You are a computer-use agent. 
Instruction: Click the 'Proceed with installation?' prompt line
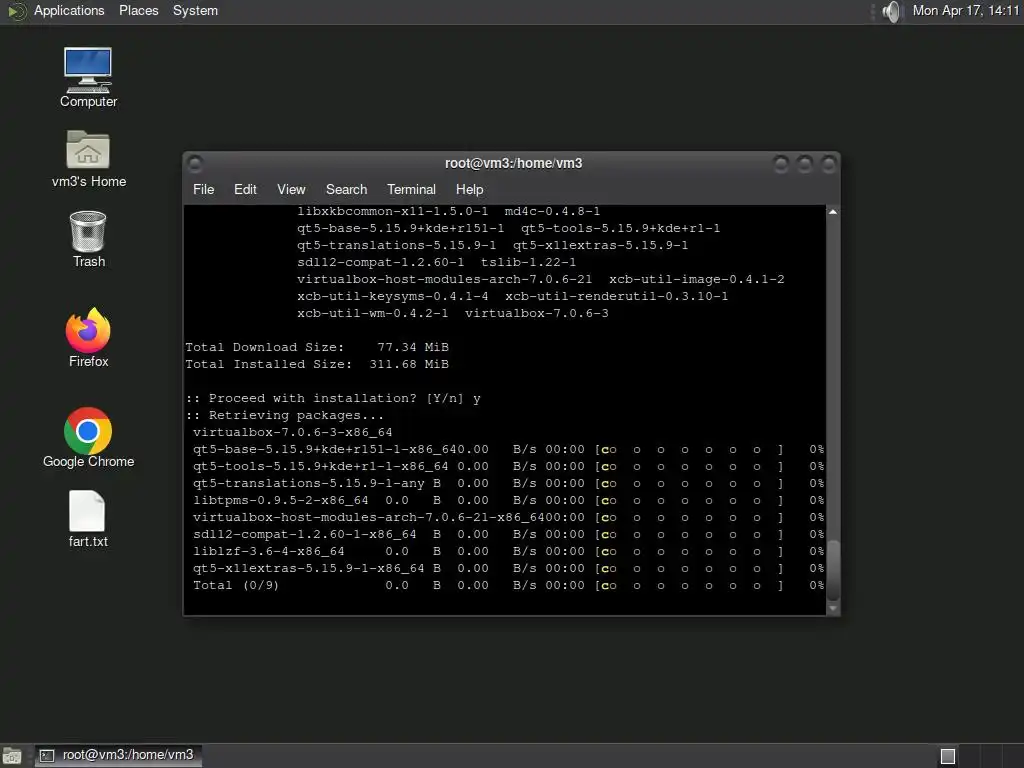333,398
